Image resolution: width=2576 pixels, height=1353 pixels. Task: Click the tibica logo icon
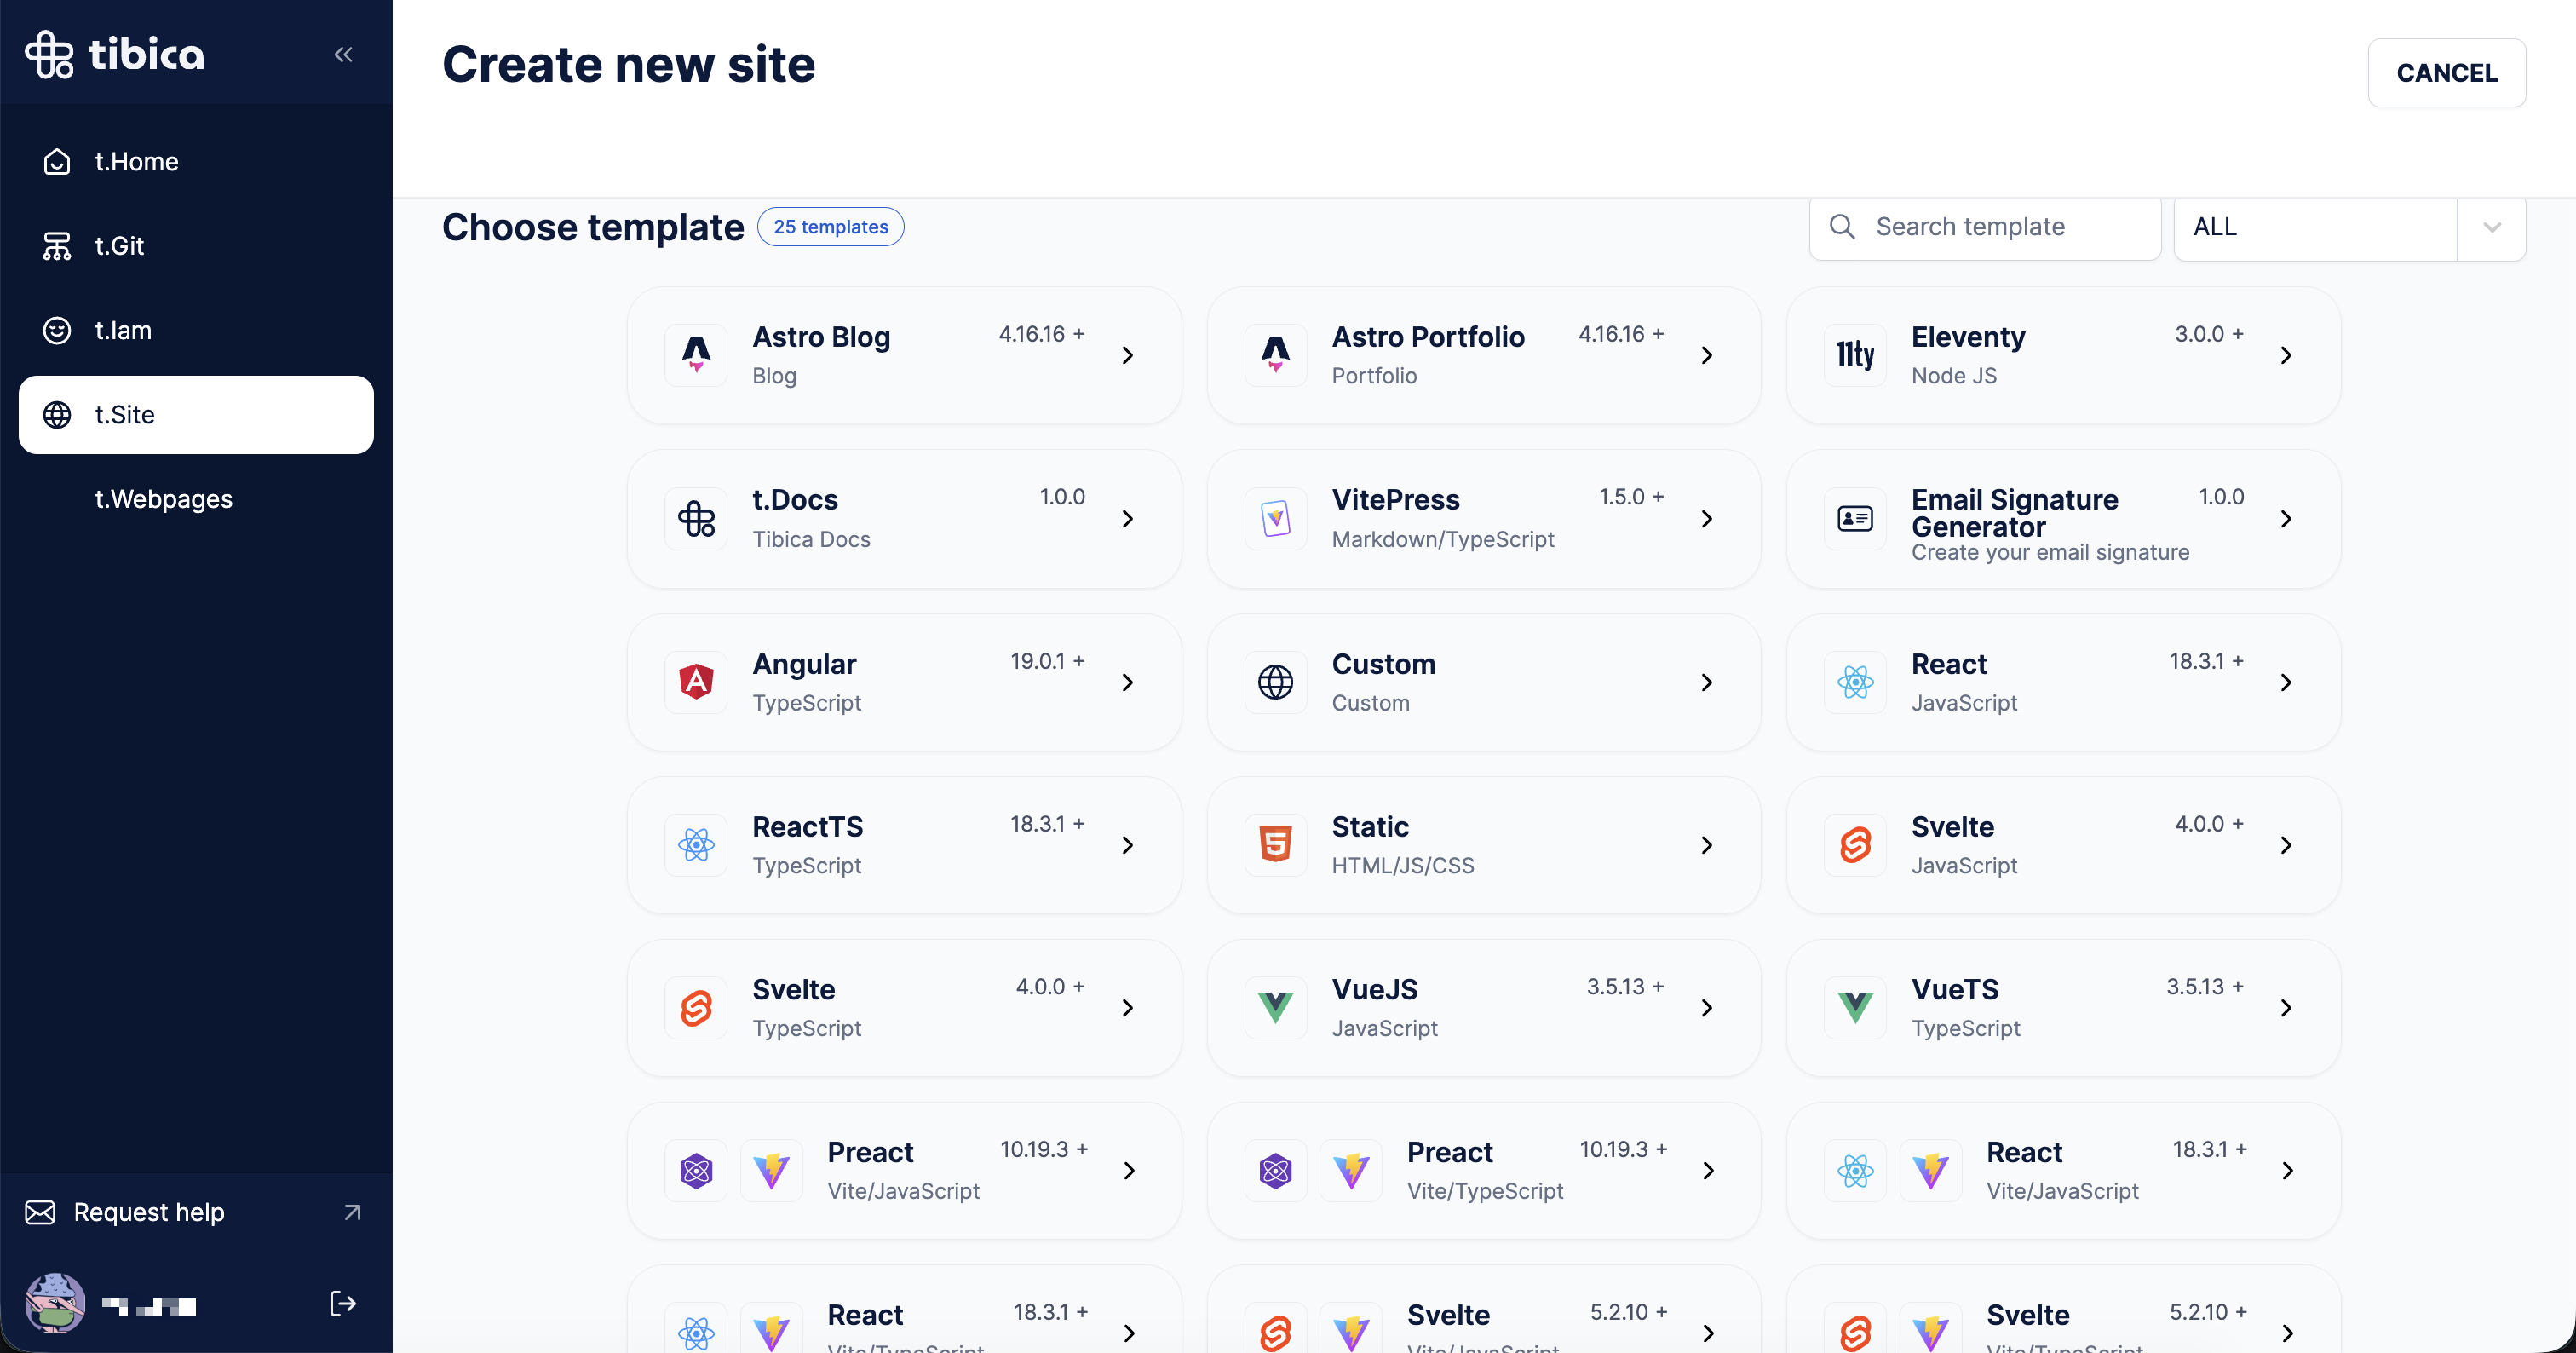tap(49, 54)
